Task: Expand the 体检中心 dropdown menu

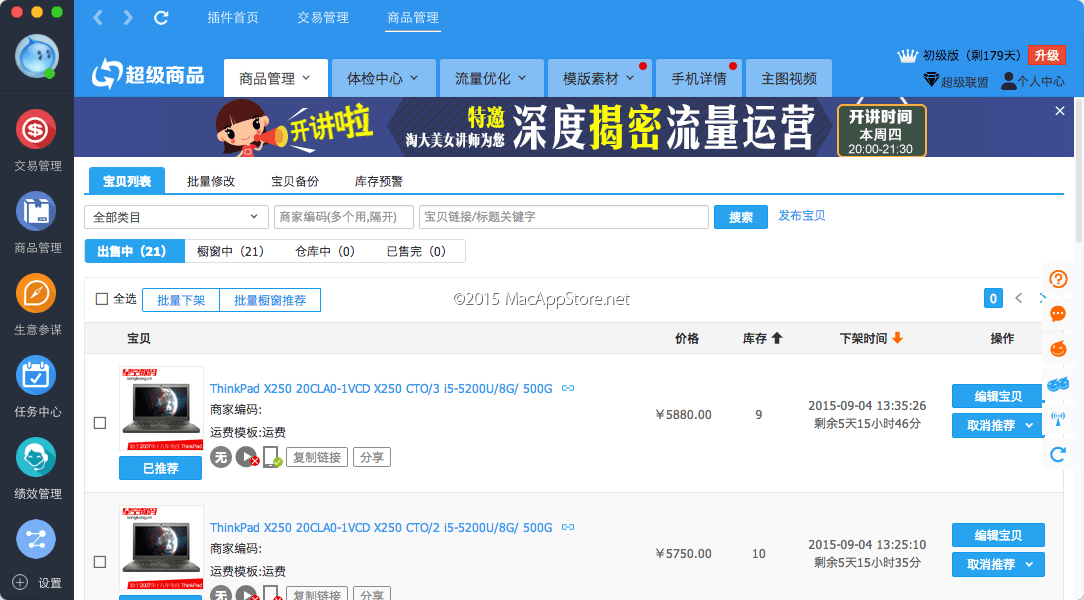Action: pyautogui.click(x=384, y=78)
